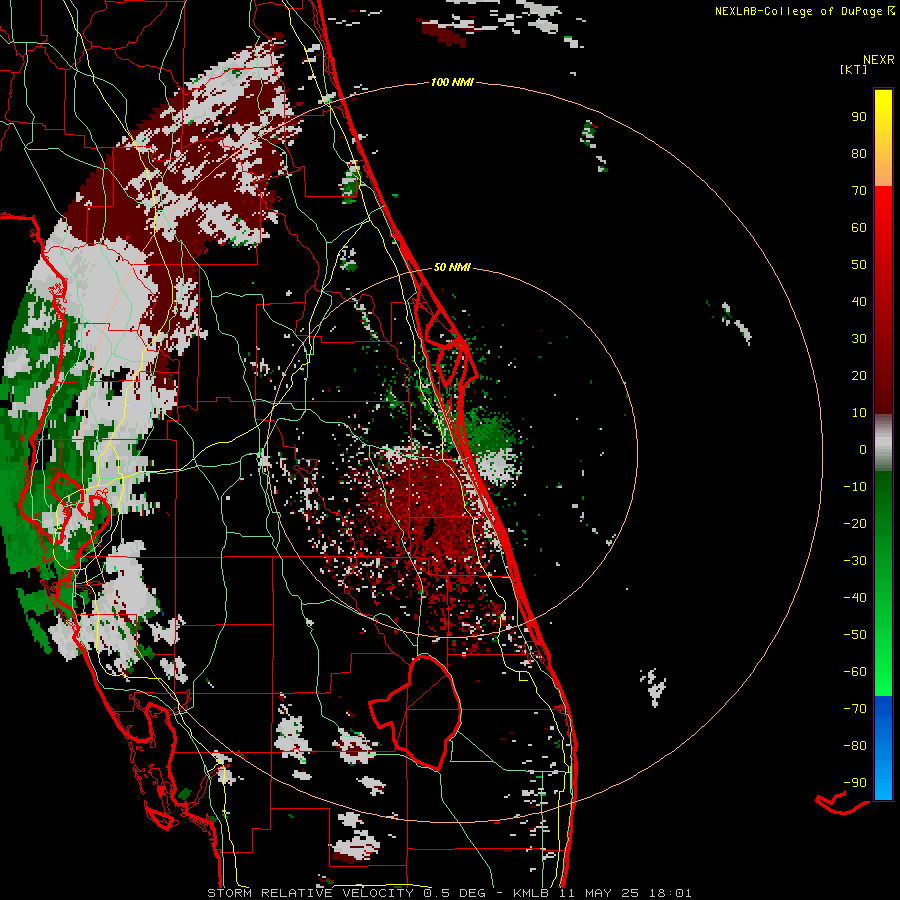Click the -90 value on the velocity scale
Image resolution: width=900 pixels, height=900 pixels.
point(855,783)
